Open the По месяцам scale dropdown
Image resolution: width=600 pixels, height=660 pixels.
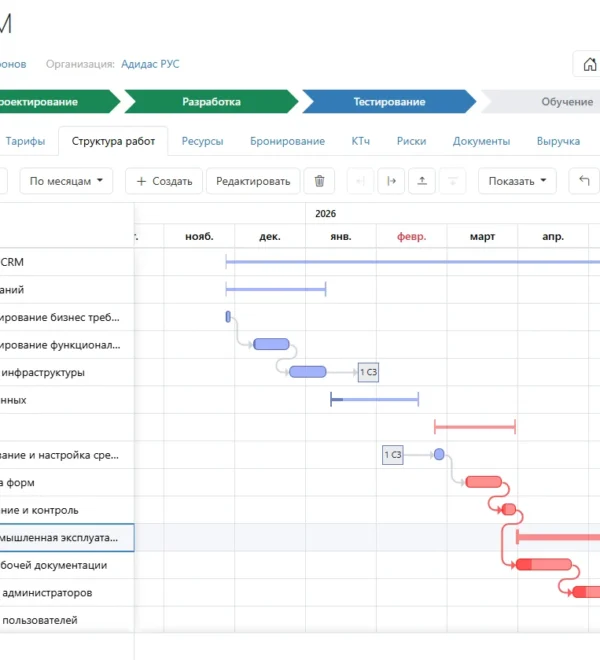pyautogui.click(x=66, y=181)
